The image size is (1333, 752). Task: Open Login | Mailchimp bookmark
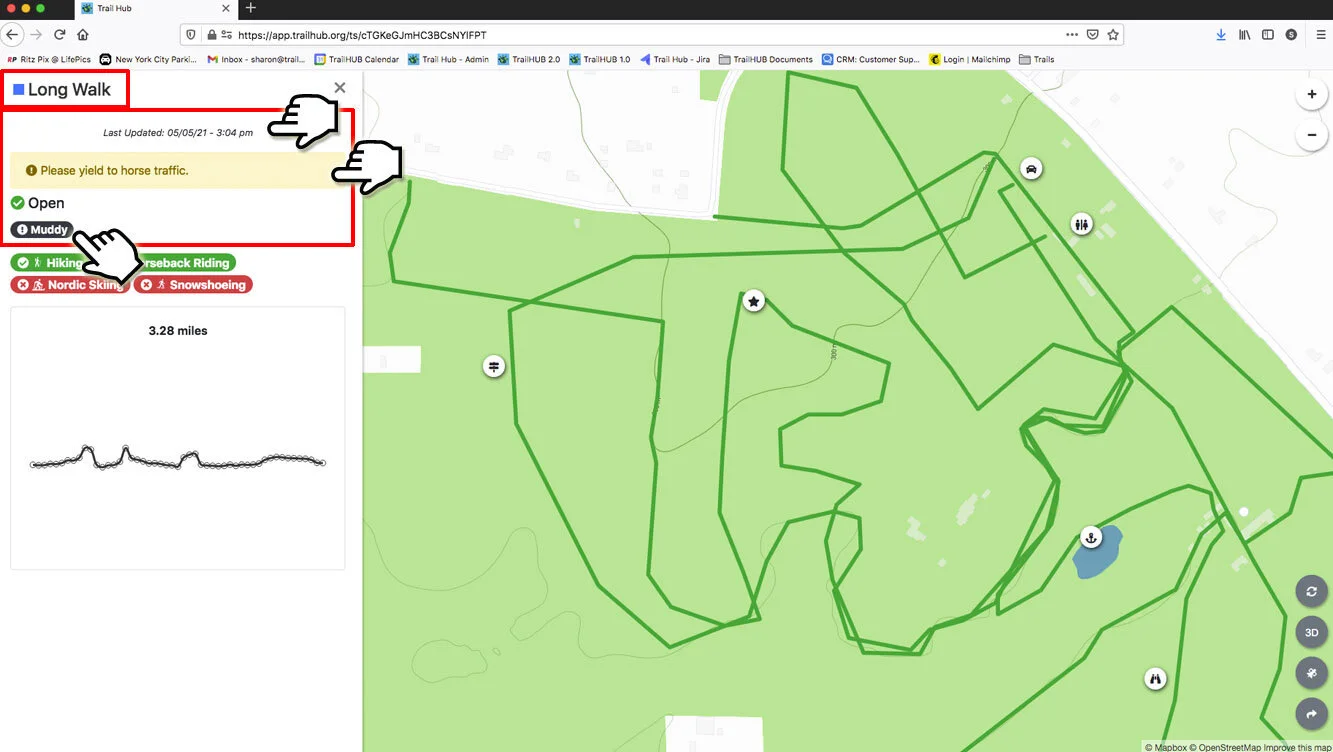pyautogui.click(x=969, y=59)
